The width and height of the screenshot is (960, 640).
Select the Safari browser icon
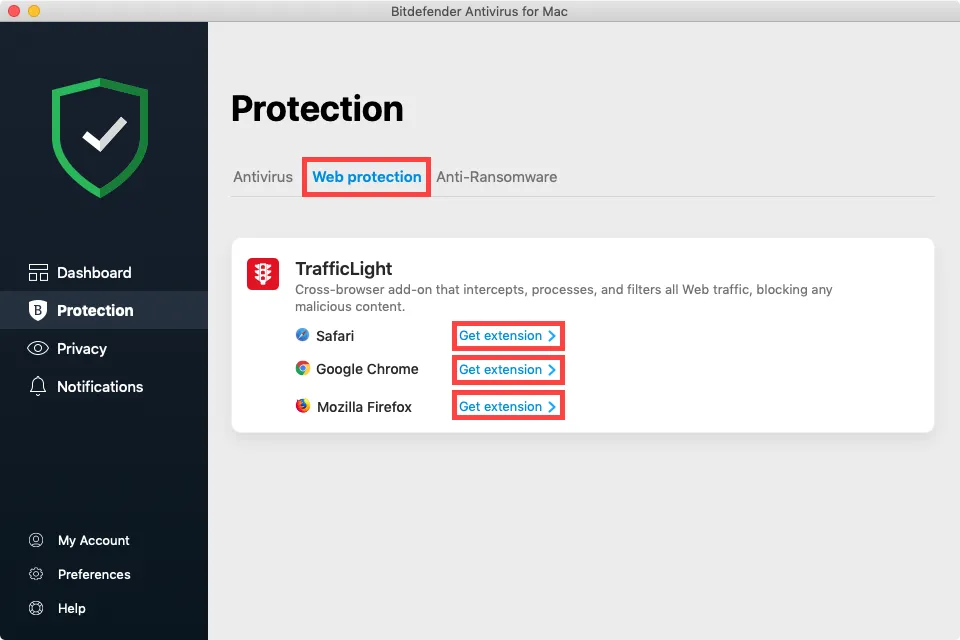point(303,335)
